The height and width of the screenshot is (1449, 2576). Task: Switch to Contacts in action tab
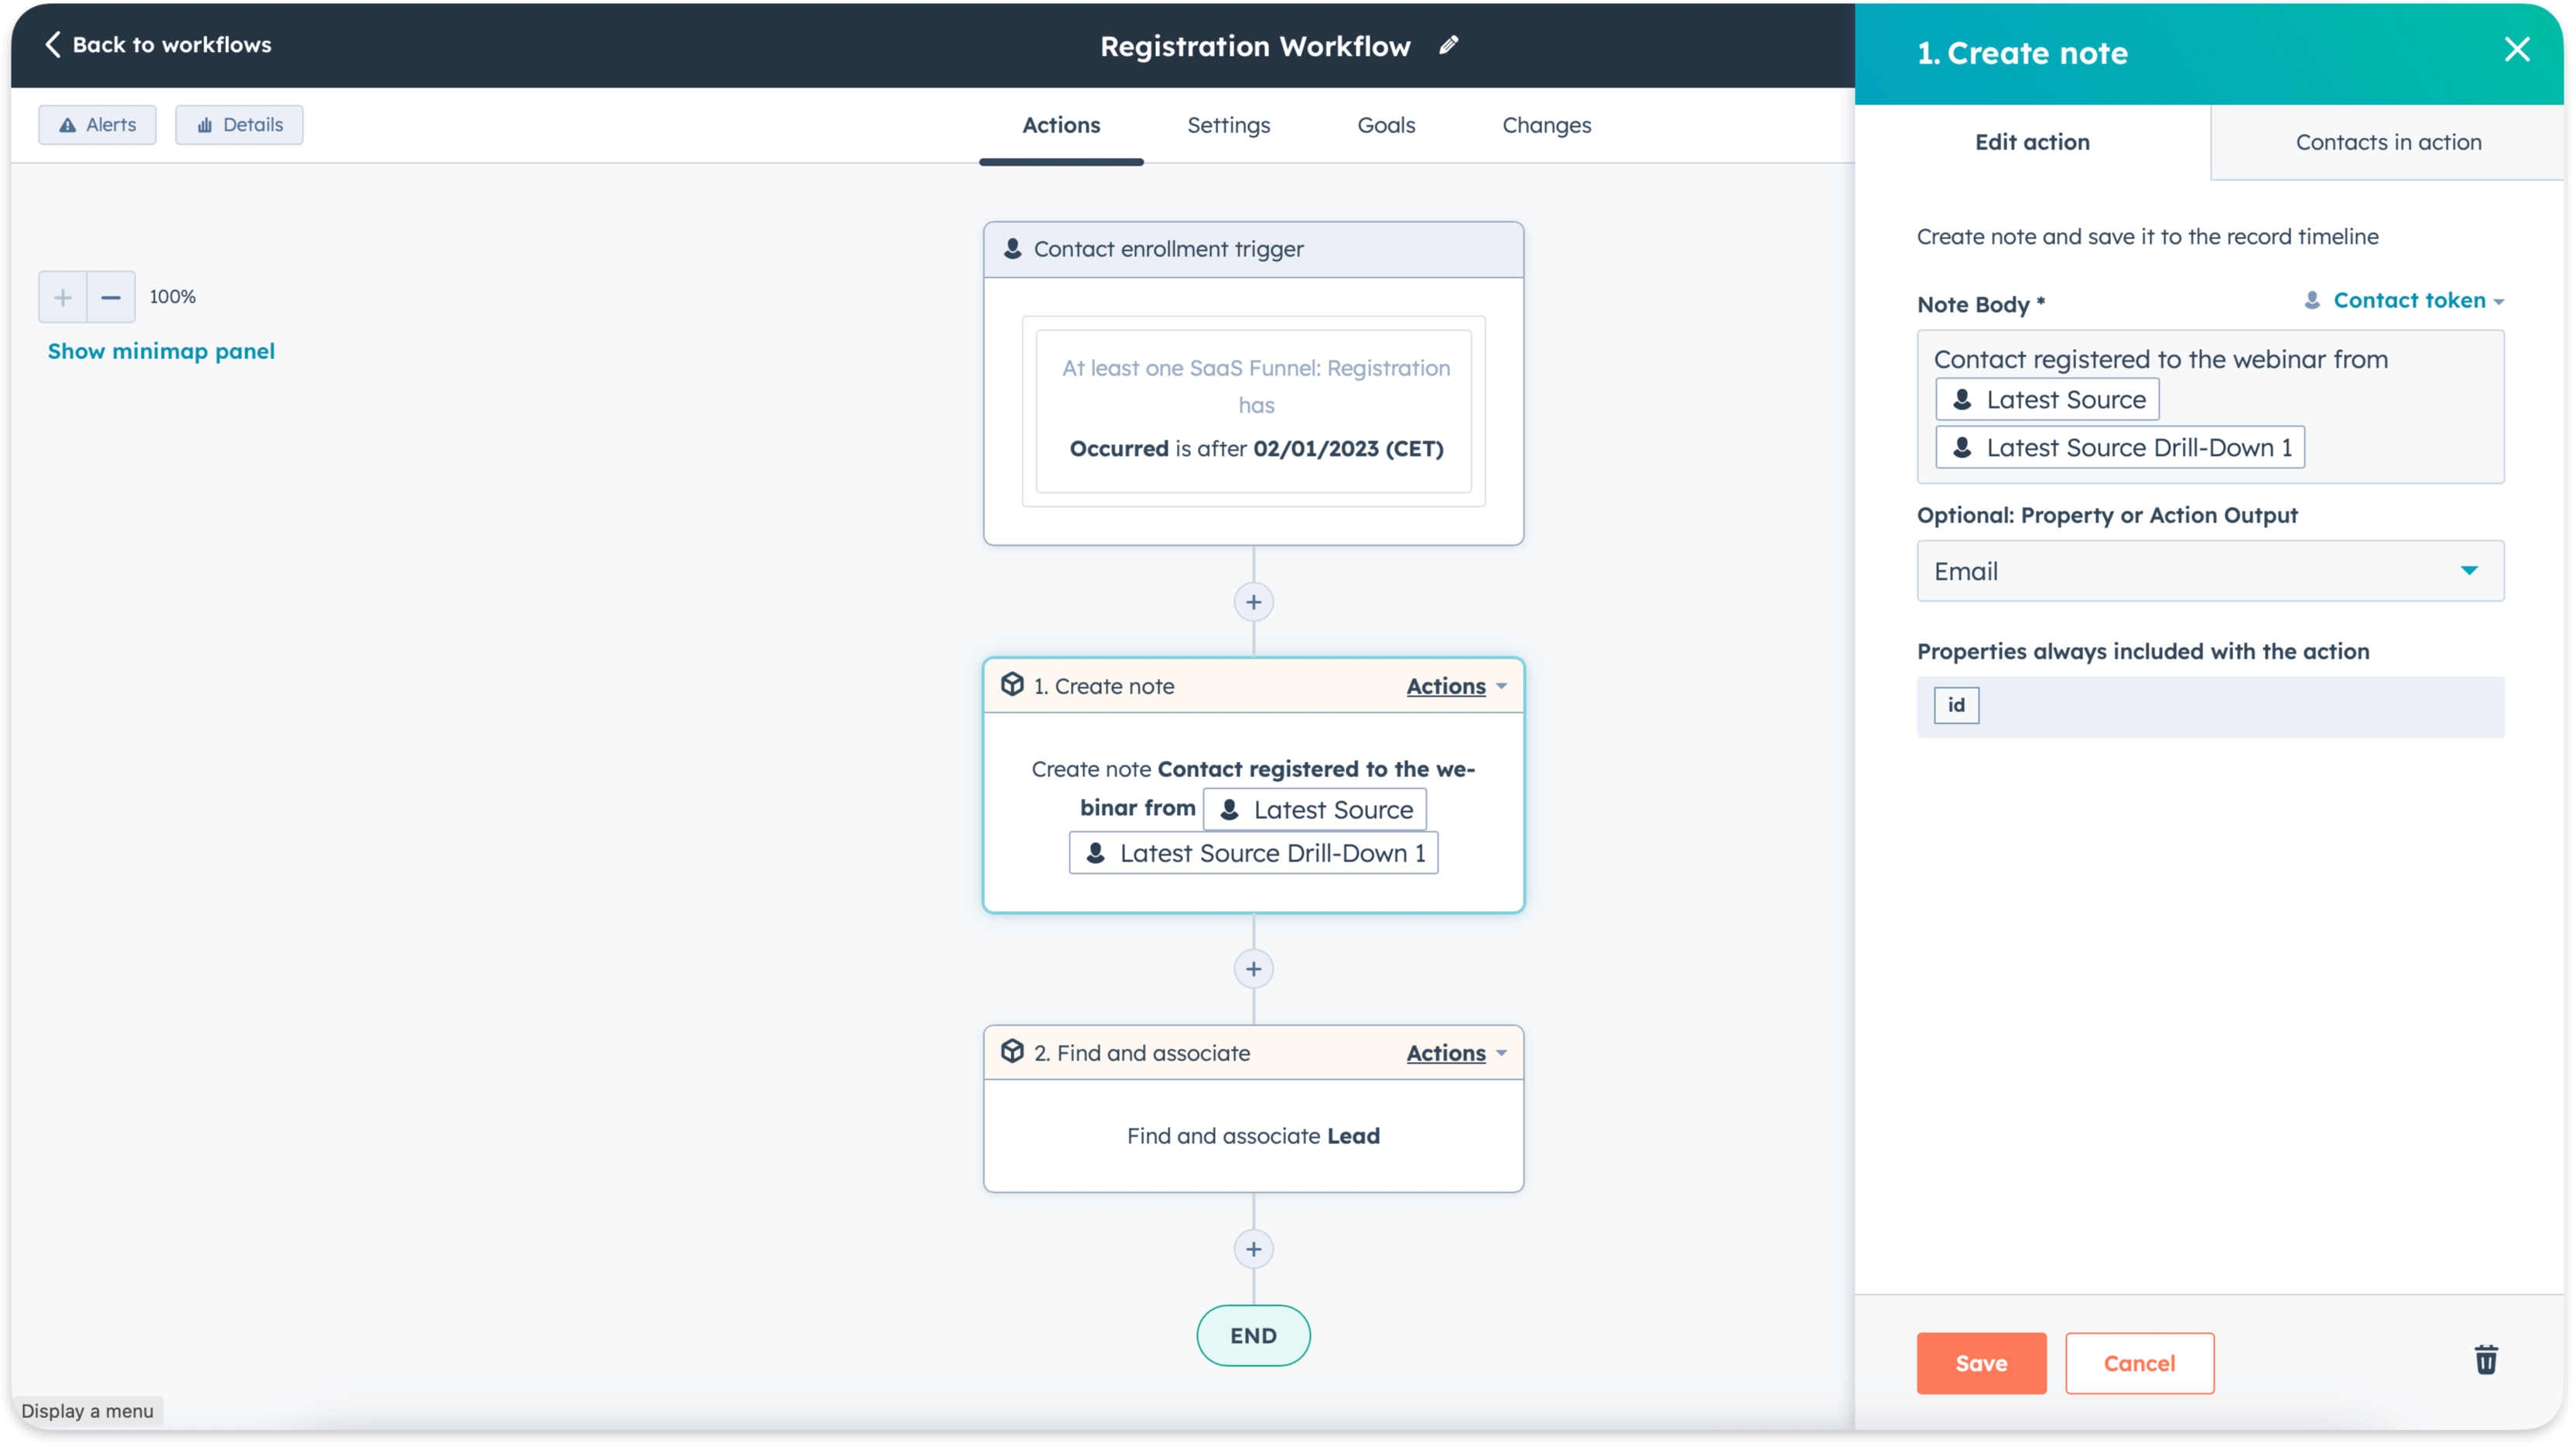click(x=2388, y=142)
